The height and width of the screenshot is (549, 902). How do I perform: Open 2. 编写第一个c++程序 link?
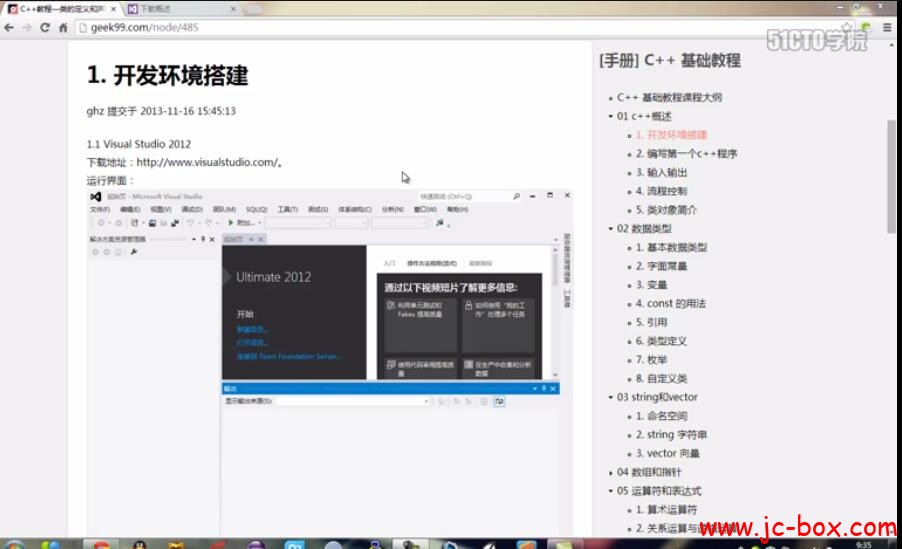tap(686, 154)
